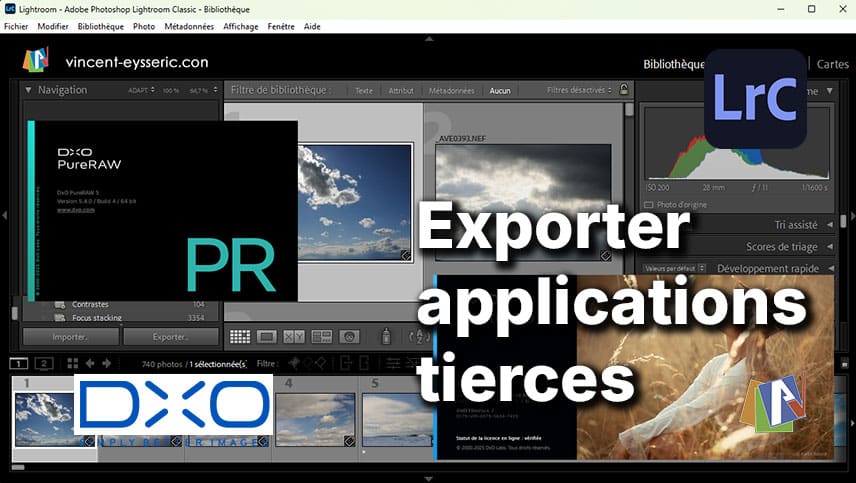856x483 pixels.
Task: Toggle second window button 2
Action: pyautogui.click(x=44, y=363)
